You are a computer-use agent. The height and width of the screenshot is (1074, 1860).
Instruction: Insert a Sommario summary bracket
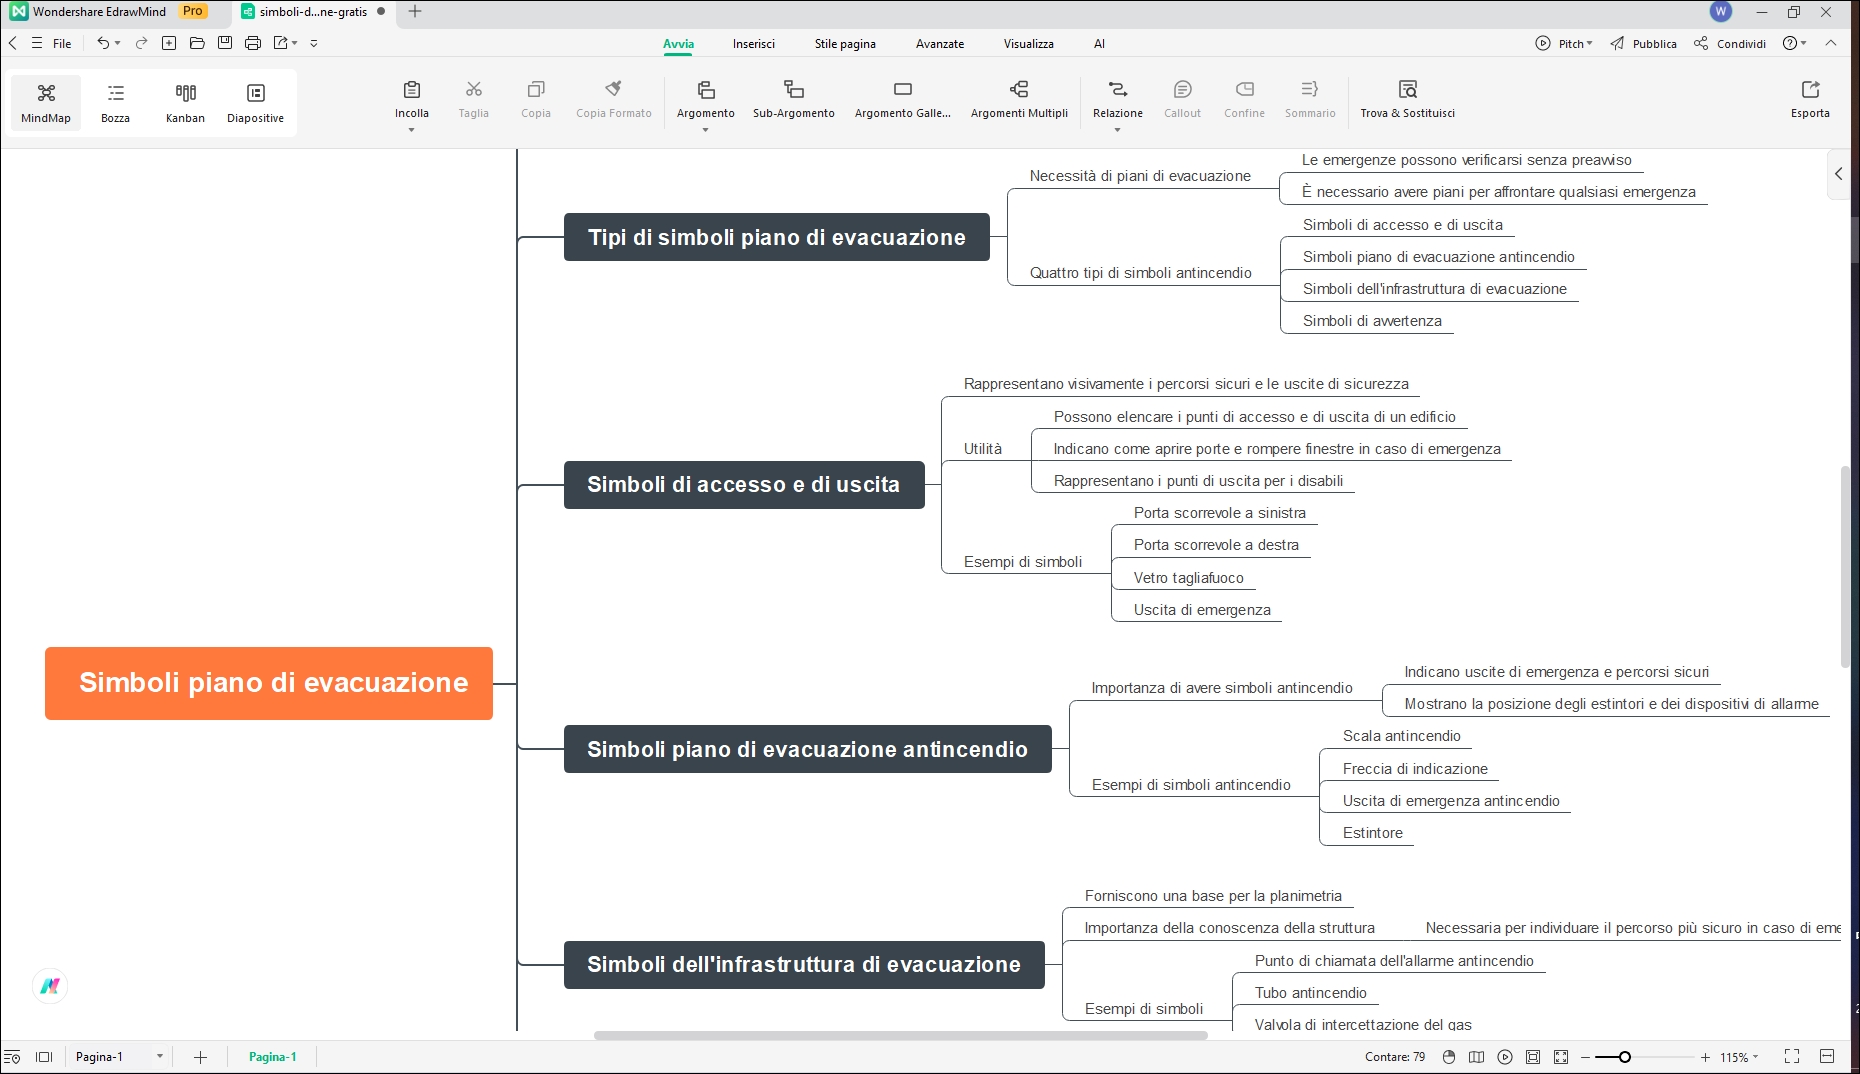tap(1310, 99)
